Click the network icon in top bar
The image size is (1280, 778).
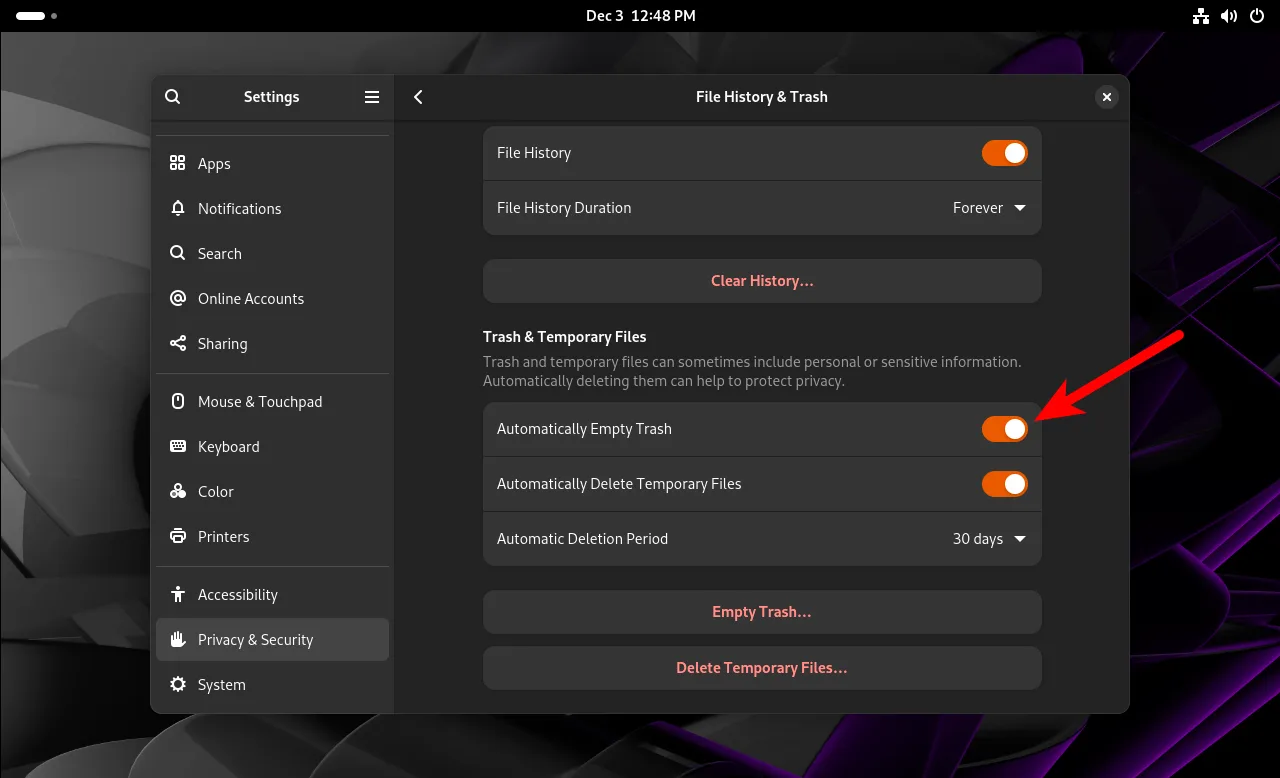pyautogui.click(x=1201, y=16)
